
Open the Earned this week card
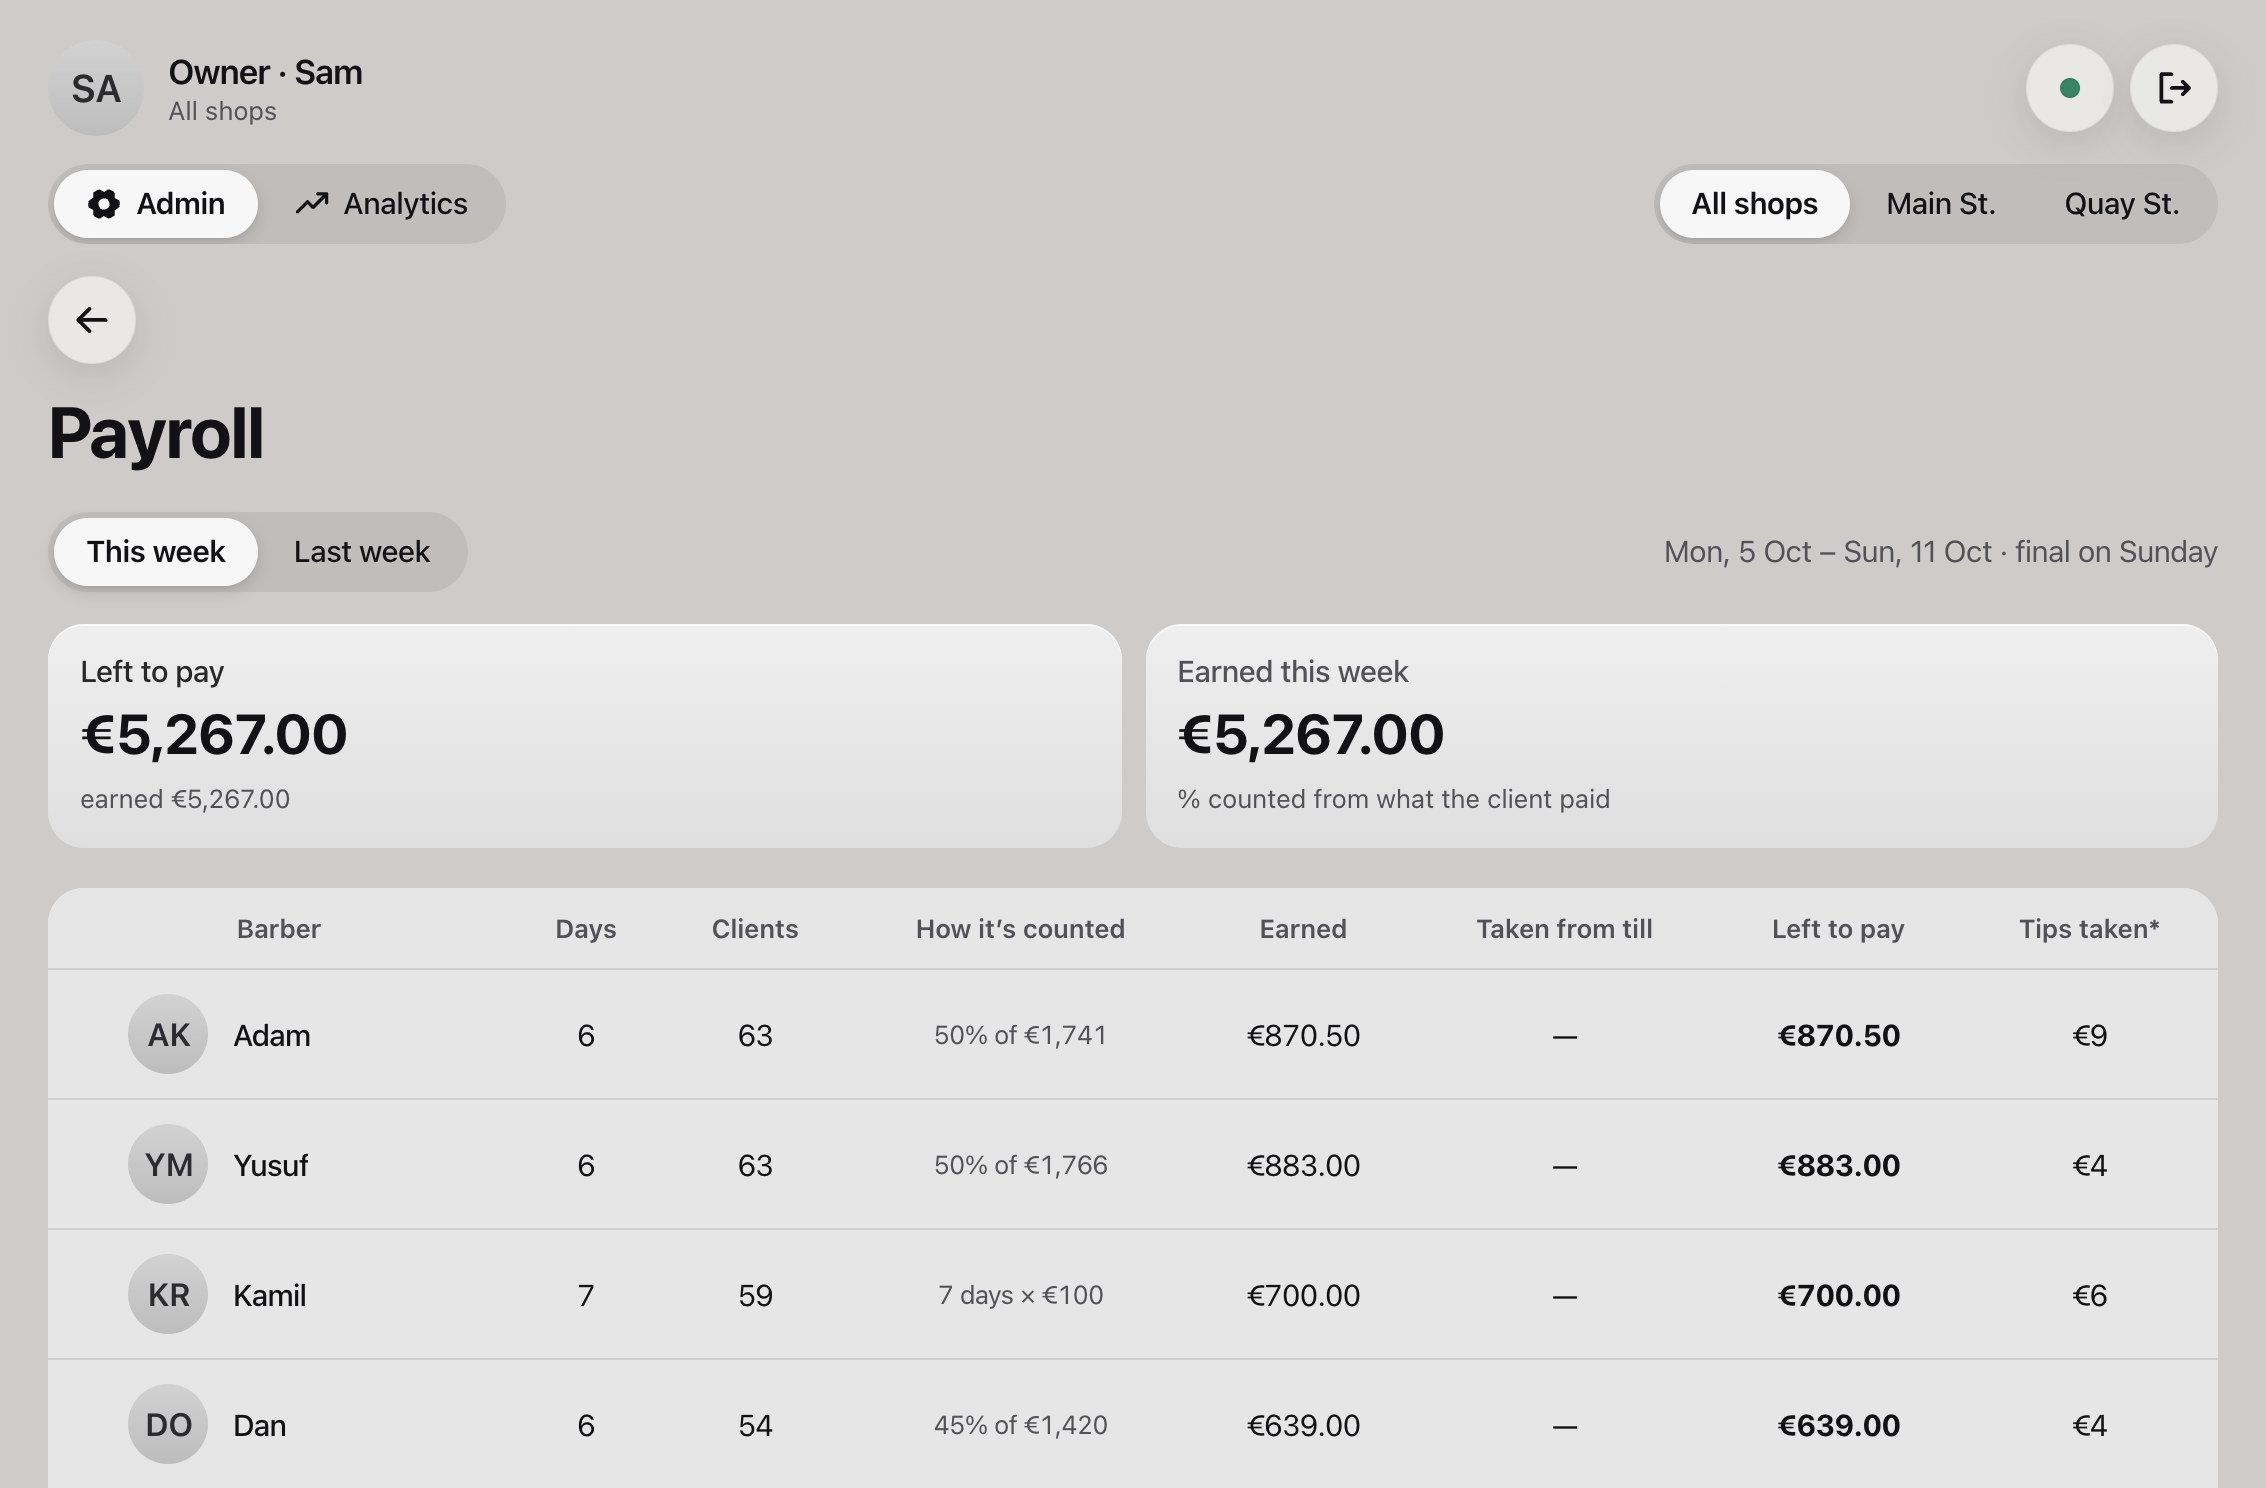pos(1682,736)
